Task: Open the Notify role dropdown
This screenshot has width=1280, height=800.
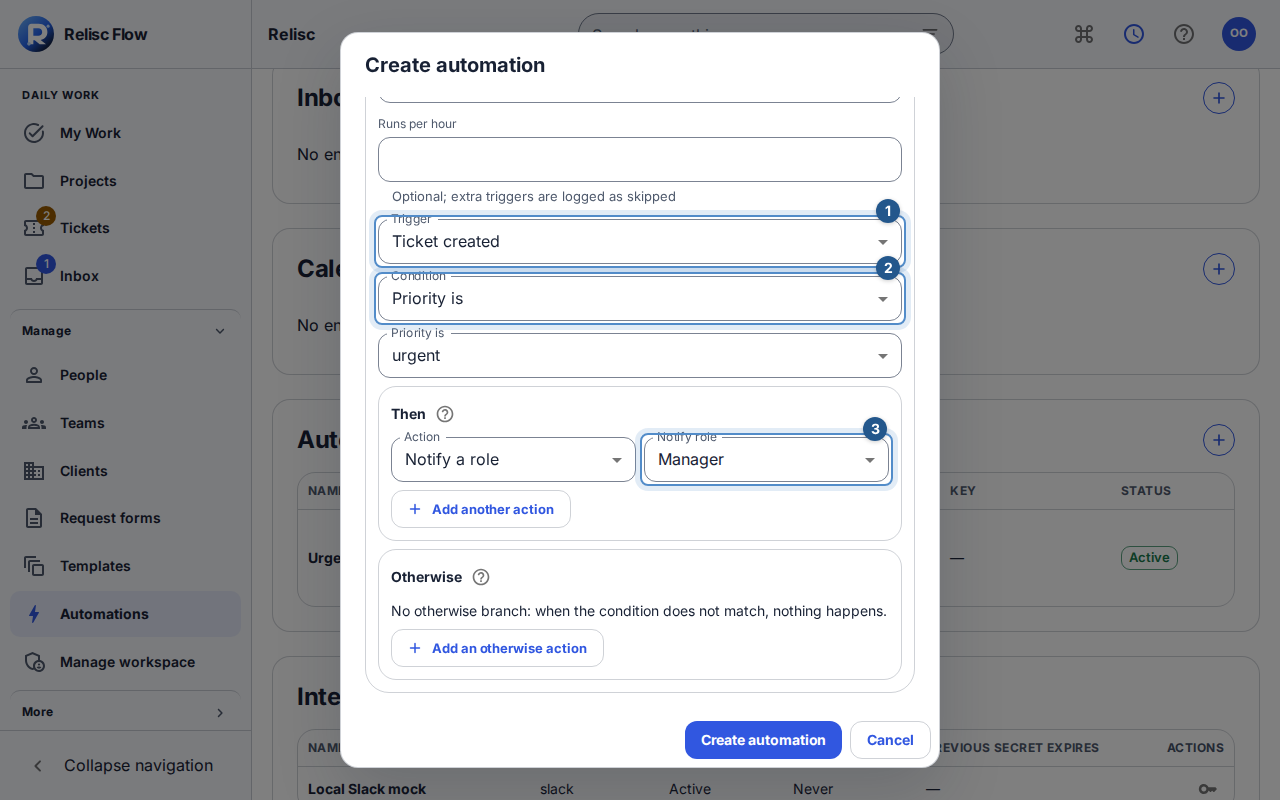Action: [x=766, y=460]
